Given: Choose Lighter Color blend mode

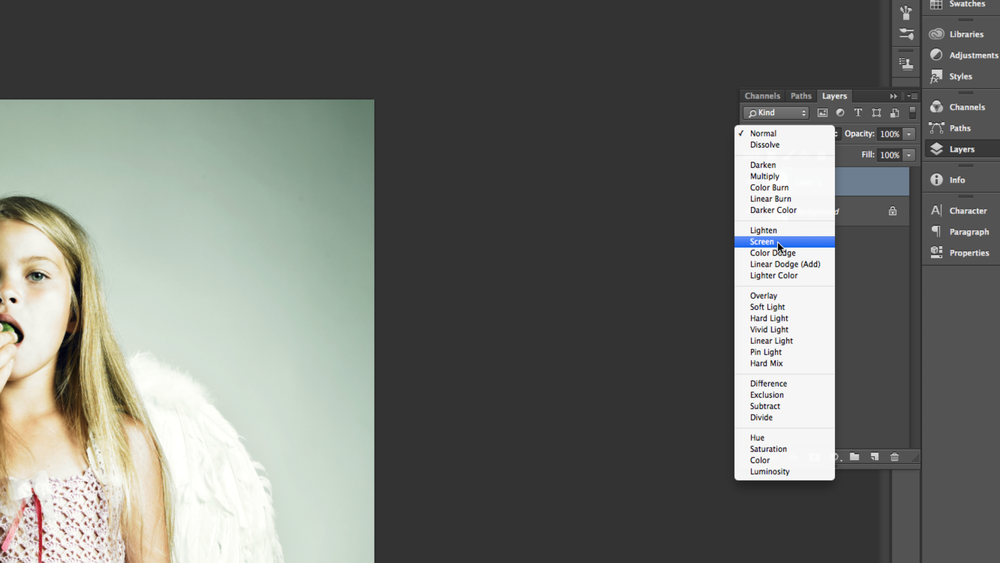Looking at the screenshot, I should (x=784, y=275).
